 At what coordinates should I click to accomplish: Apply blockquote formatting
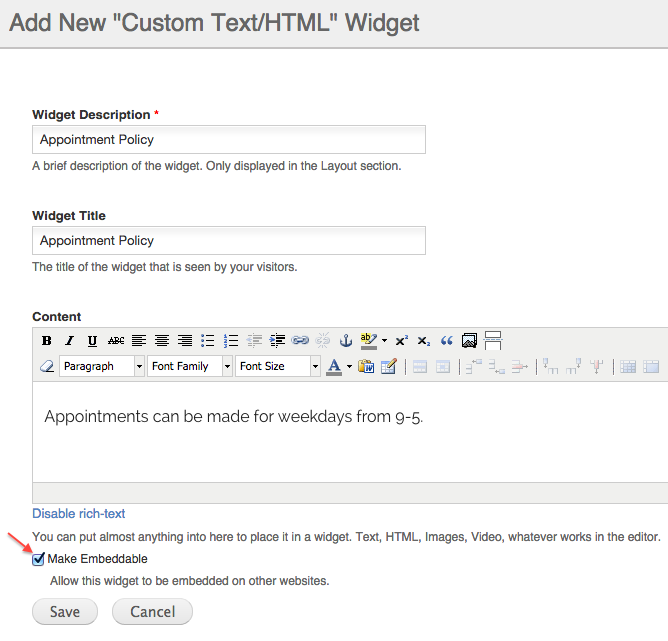(x=446, y=341)
